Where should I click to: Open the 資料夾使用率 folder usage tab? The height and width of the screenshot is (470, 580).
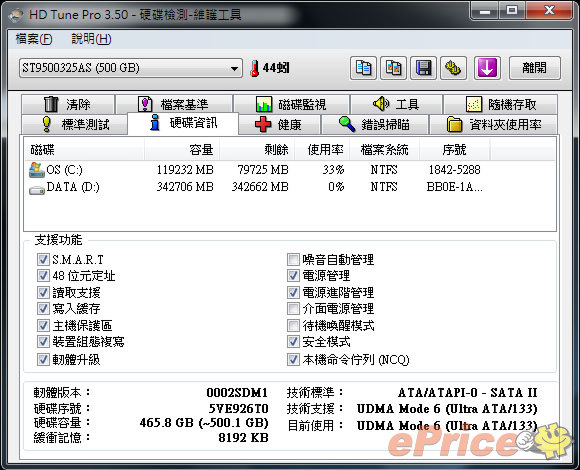click(x=493, y=124)
